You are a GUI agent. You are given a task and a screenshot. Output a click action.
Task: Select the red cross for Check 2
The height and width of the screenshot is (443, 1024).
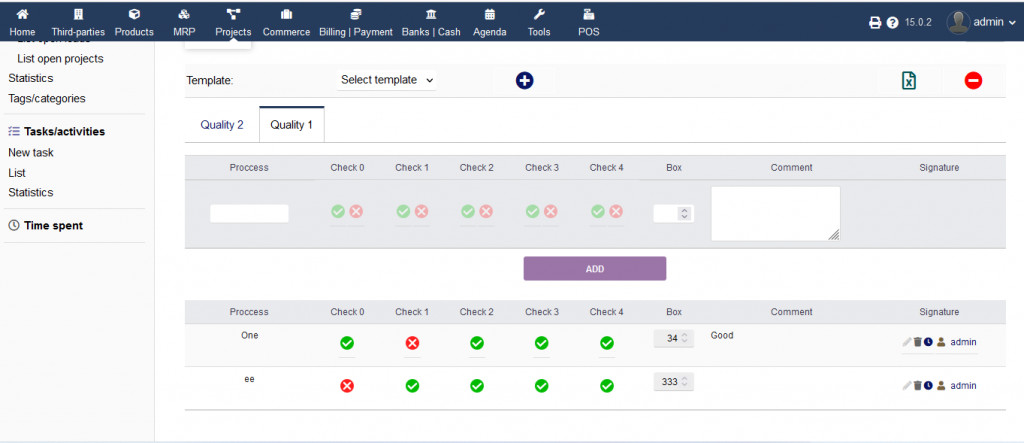(x=486, y=211)
